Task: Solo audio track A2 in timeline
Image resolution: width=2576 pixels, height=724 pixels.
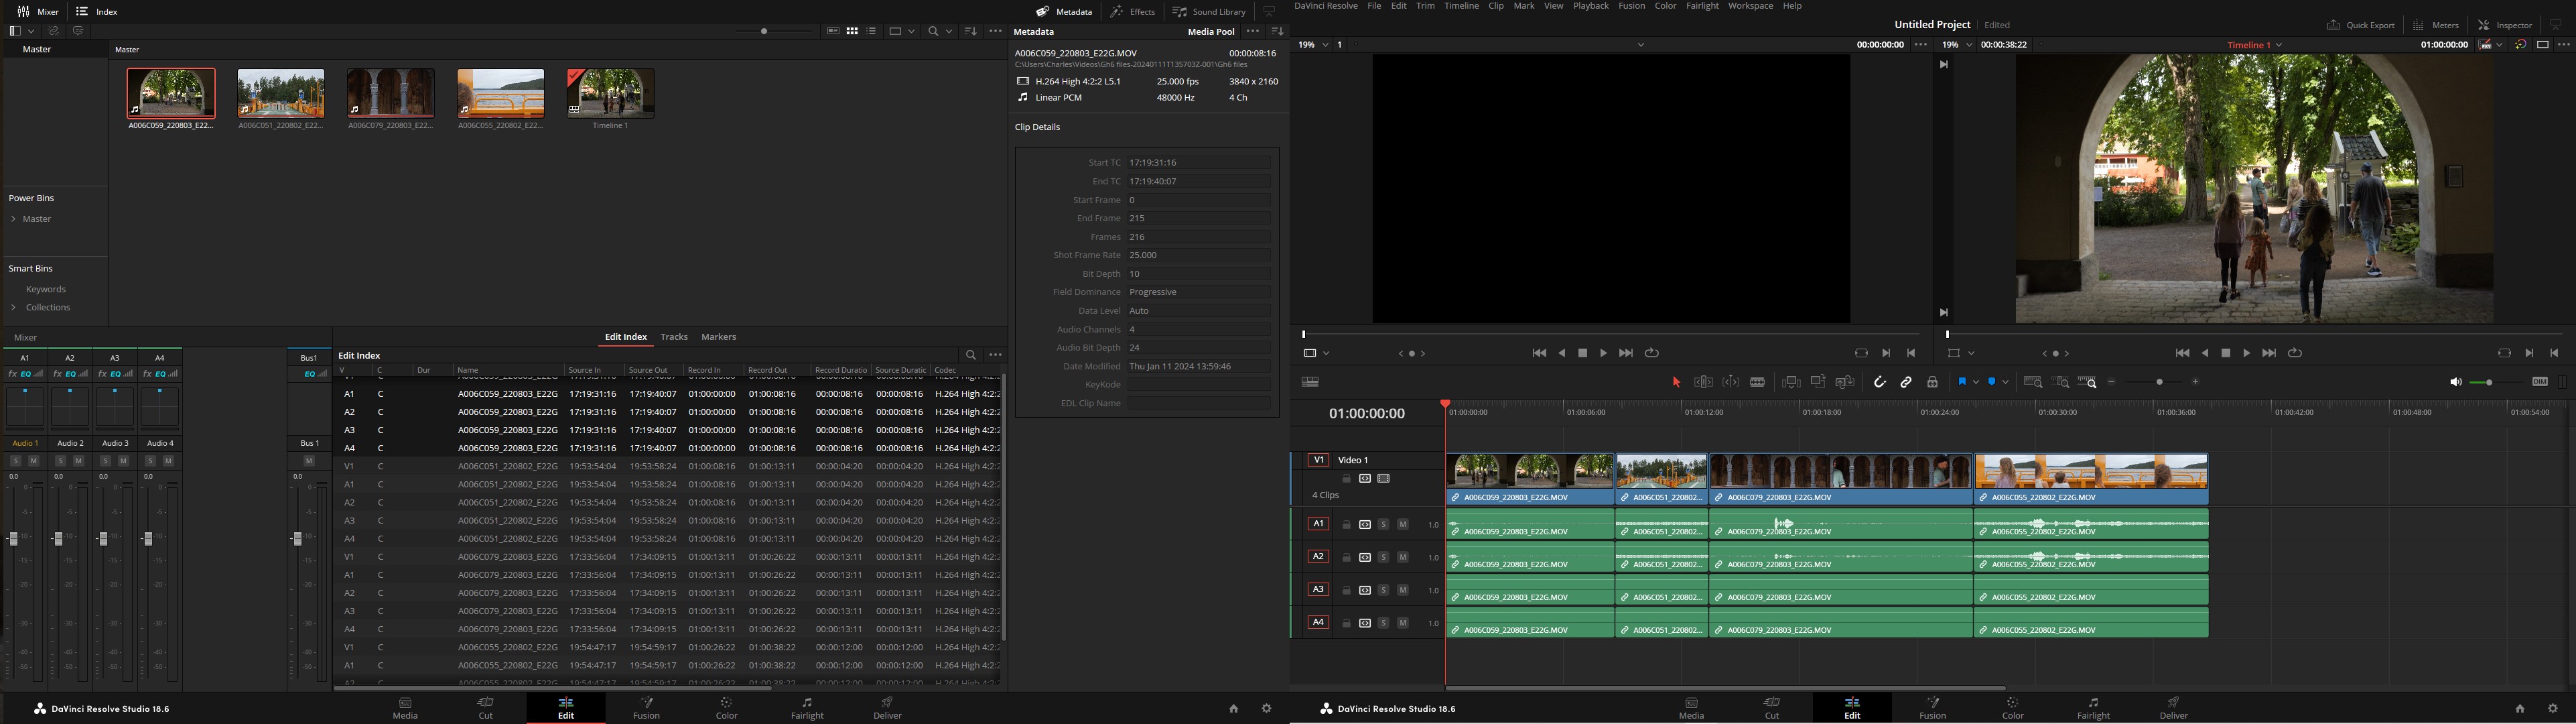Action: click(x=1383, y=557)
